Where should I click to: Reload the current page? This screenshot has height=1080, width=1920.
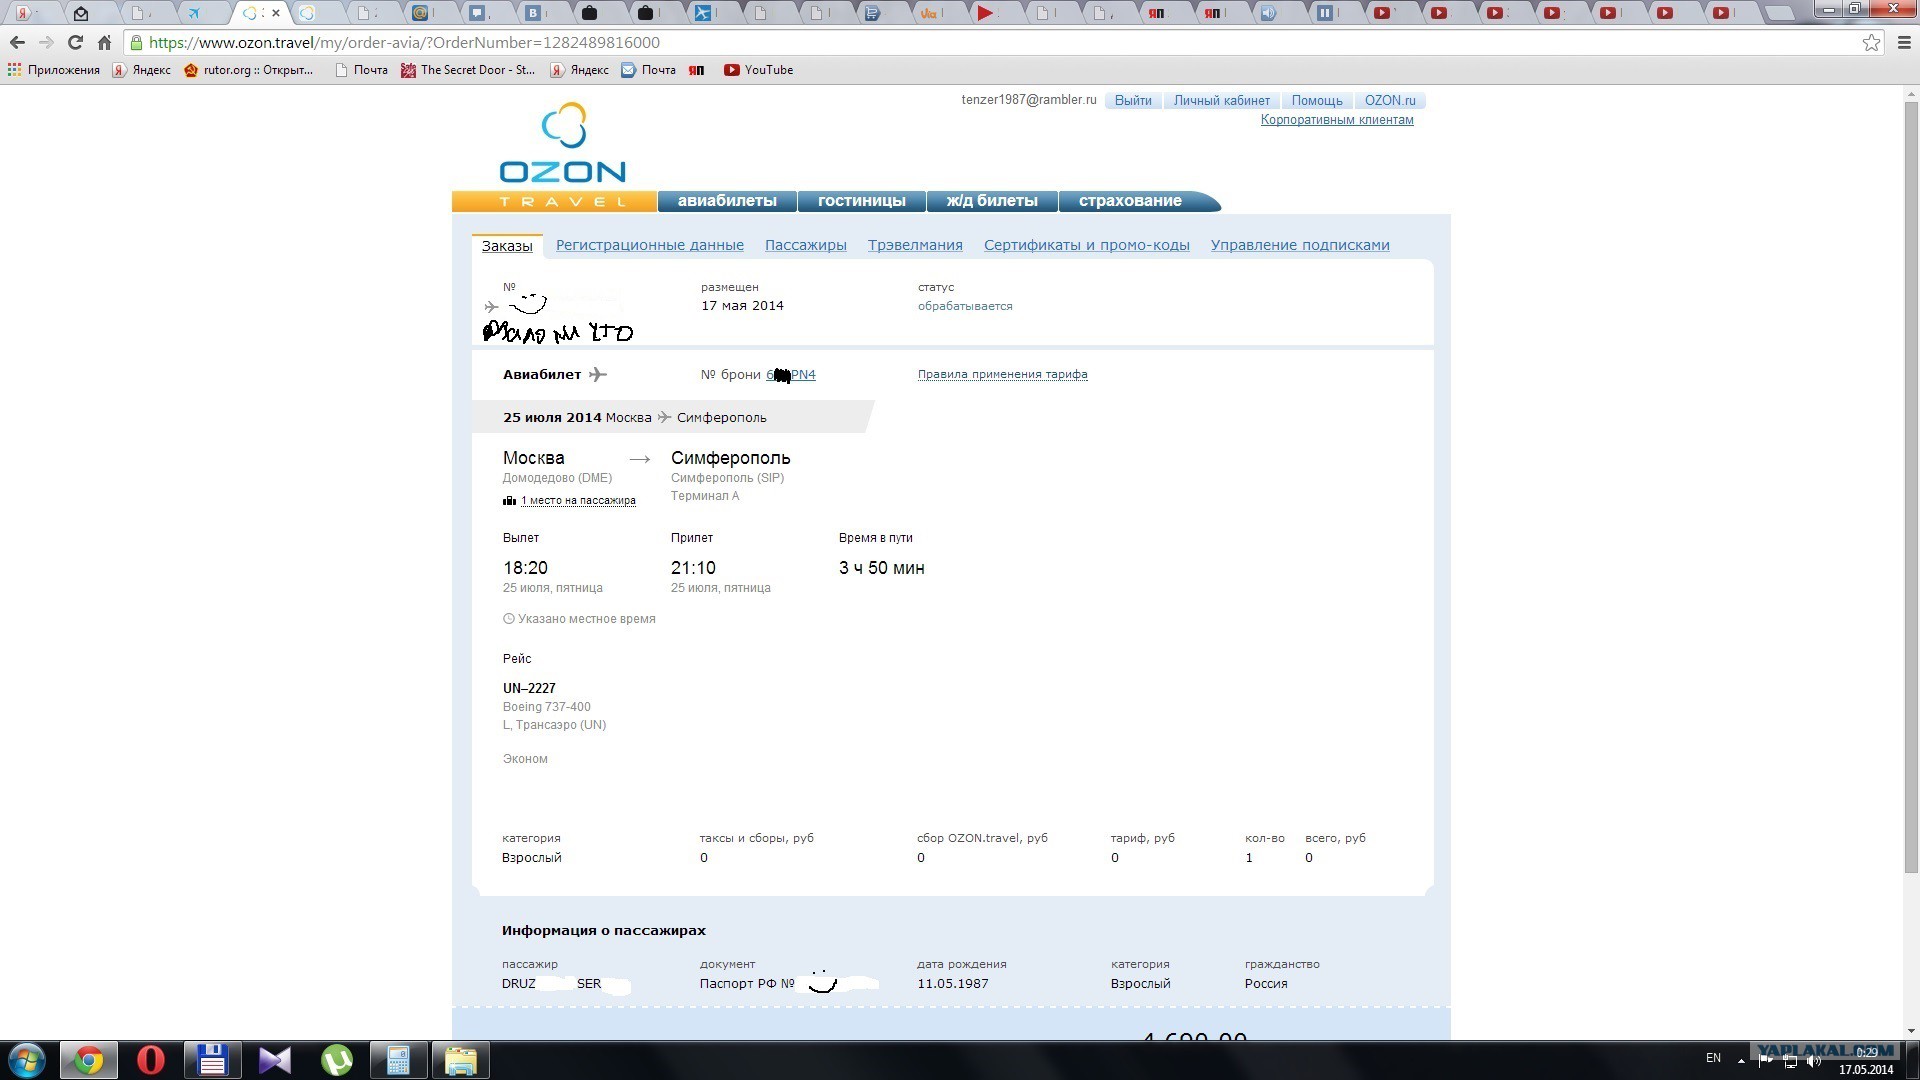pyautogui.click(x=75, y=43)
